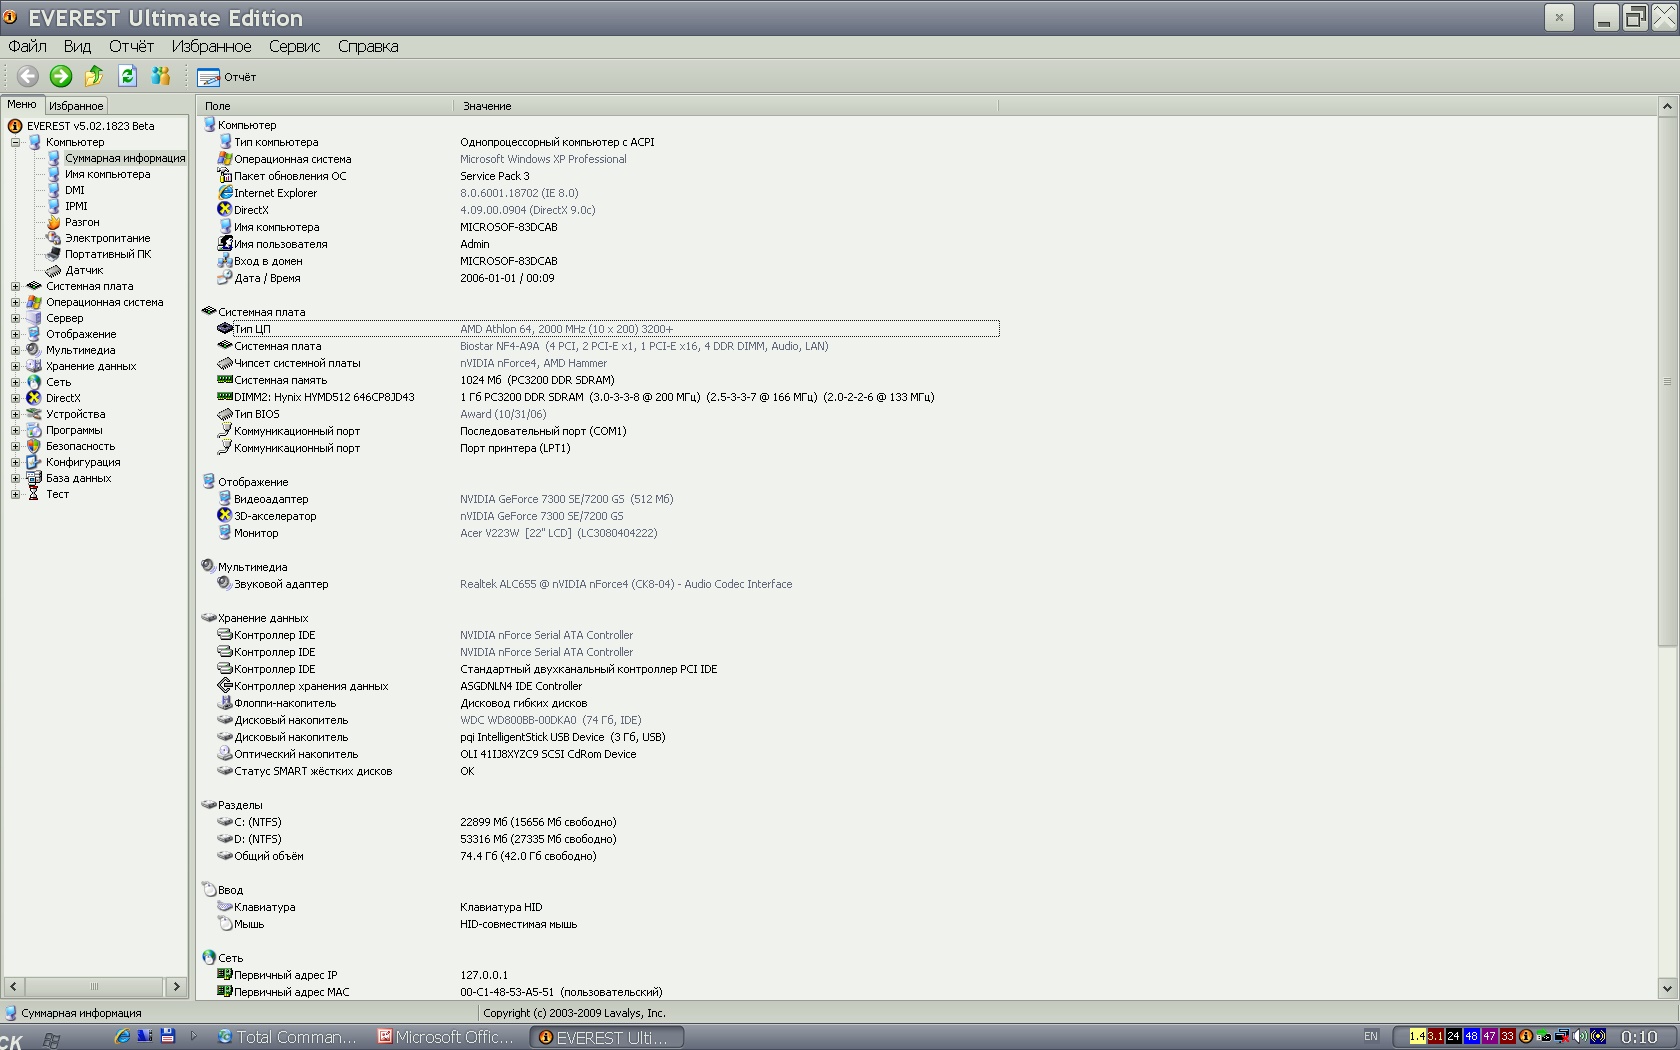Expand the Мультимедиа tree node
This screenshot has height=1050, width=1680.
coord(15,350)
